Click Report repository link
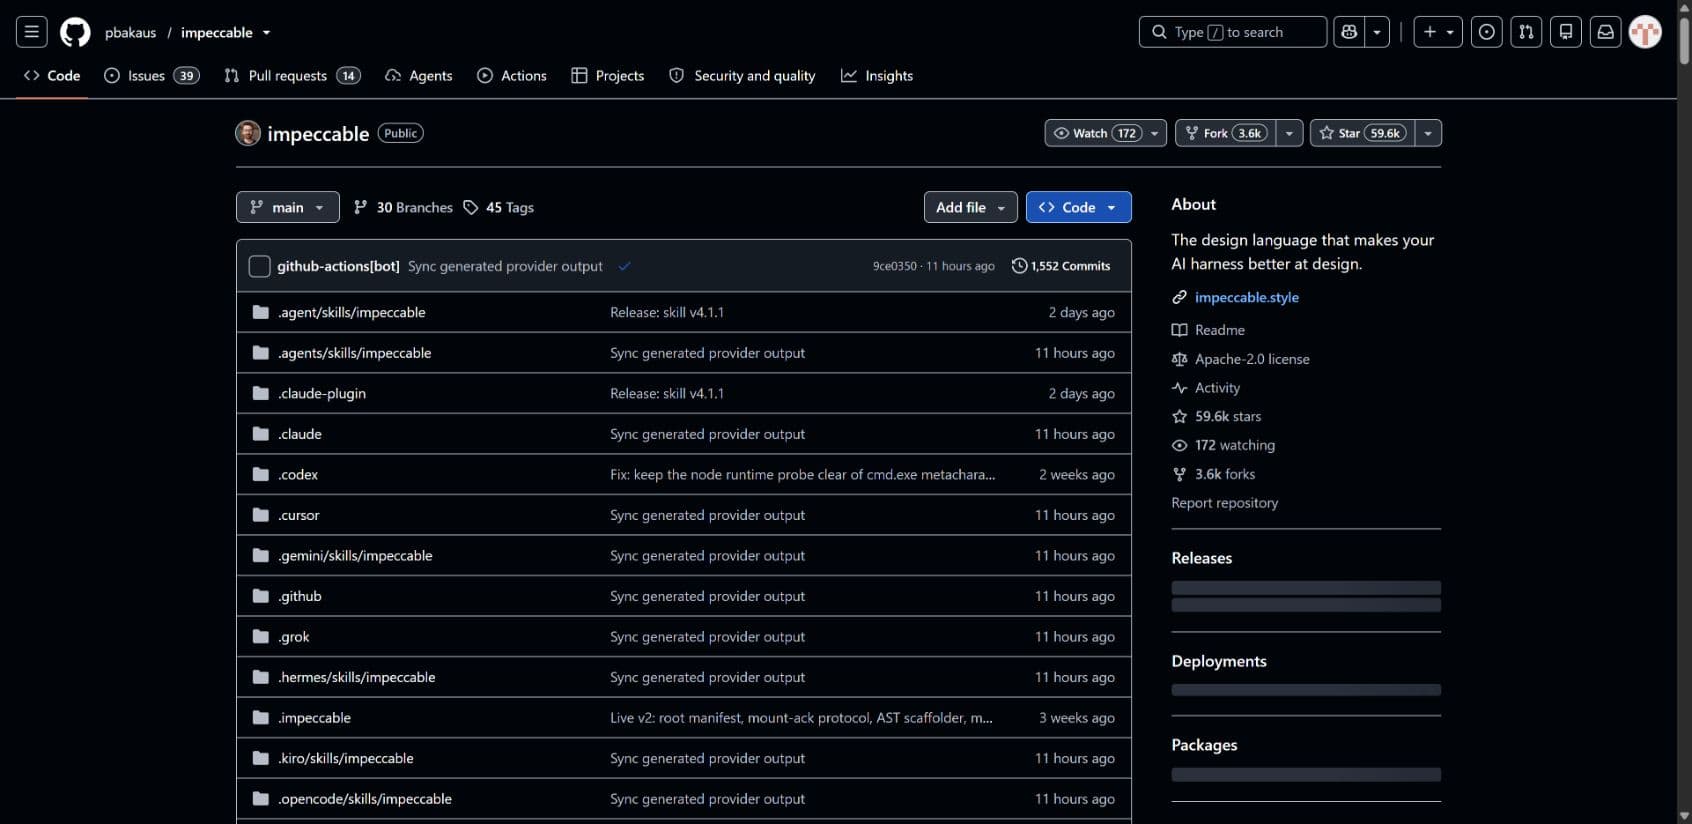 pos(1225,503)
